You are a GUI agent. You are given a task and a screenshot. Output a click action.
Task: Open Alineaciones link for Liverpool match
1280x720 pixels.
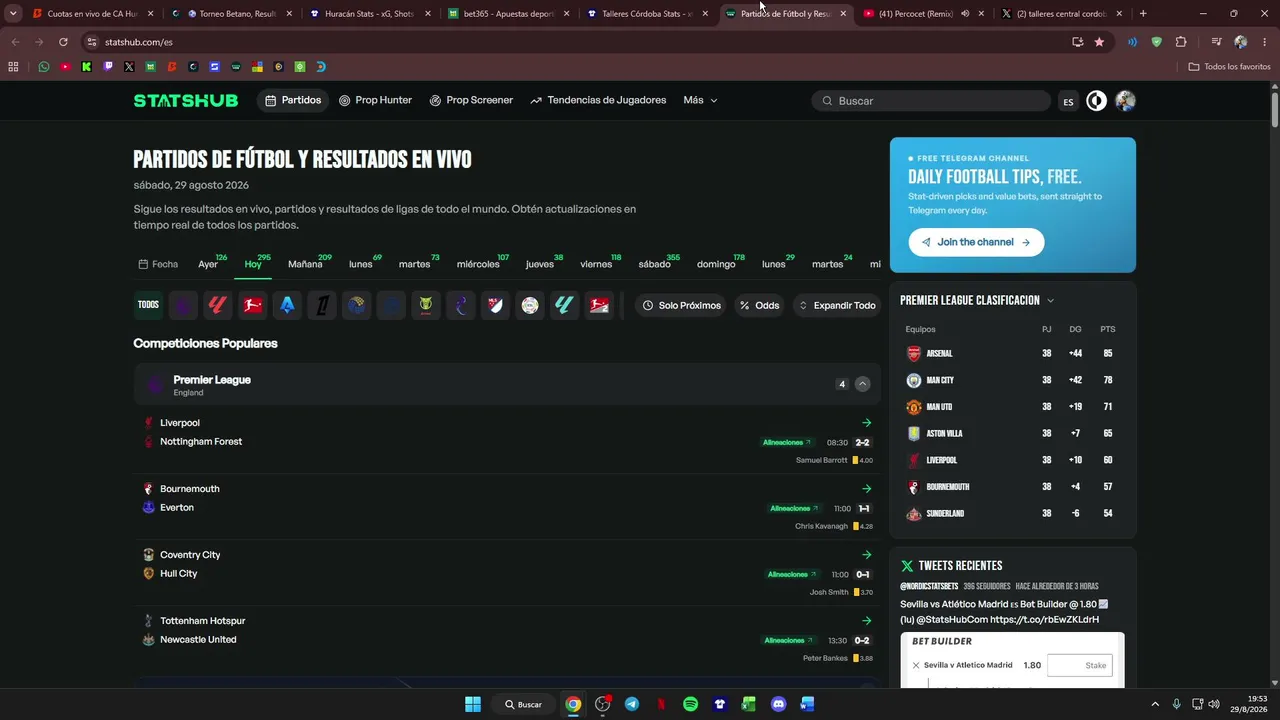(787, 442)
